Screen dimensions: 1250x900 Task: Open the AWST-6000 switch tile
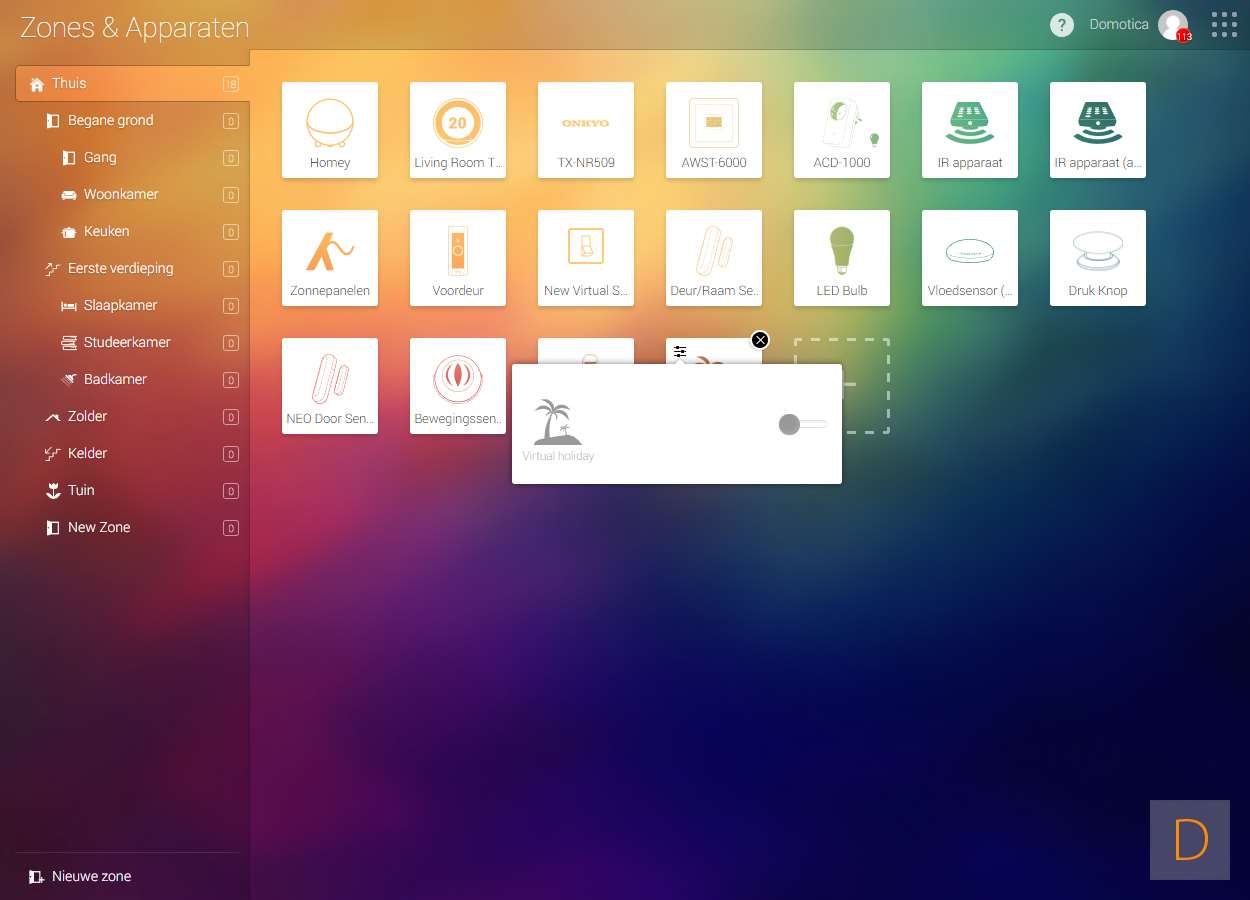click(x=714, y=130)
